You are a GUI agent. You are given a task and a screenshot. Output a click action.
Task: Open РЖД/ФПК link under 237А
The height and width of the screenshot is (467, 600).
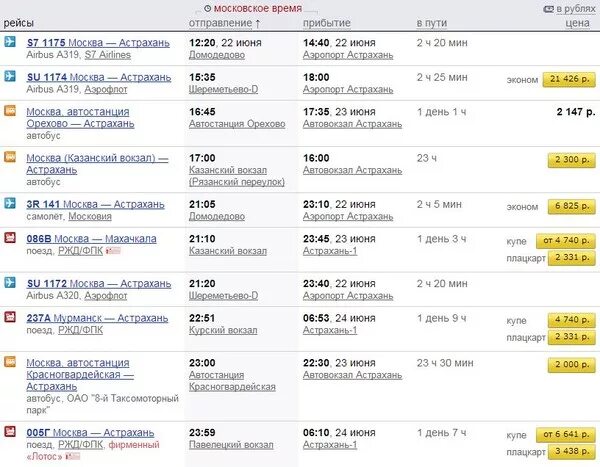80,330
